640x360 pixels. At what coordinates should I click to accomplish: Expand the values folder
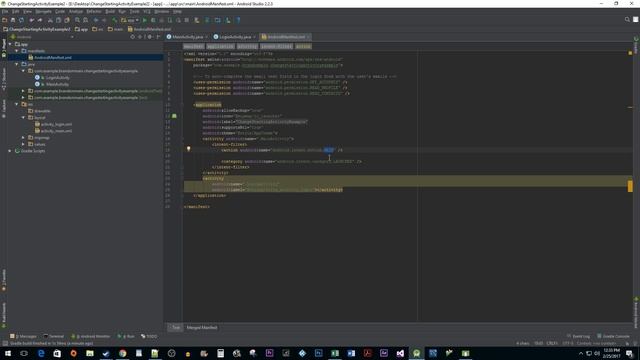[x=23, y=144]
